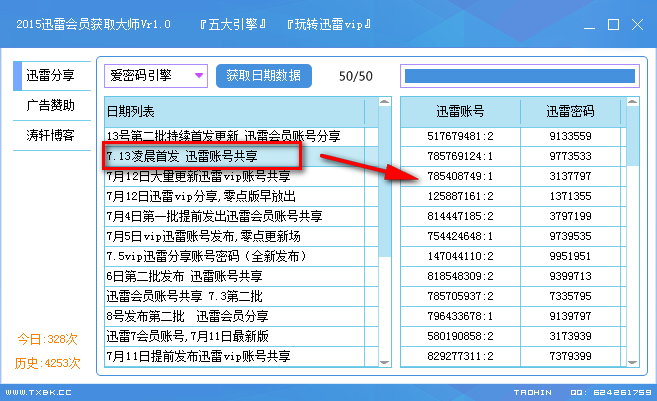Image resolution: width=657 pixels, height=401 pixels.
Task: Select account cell 147044110:2
Action: pyautogui.click(x=460, y=256)
